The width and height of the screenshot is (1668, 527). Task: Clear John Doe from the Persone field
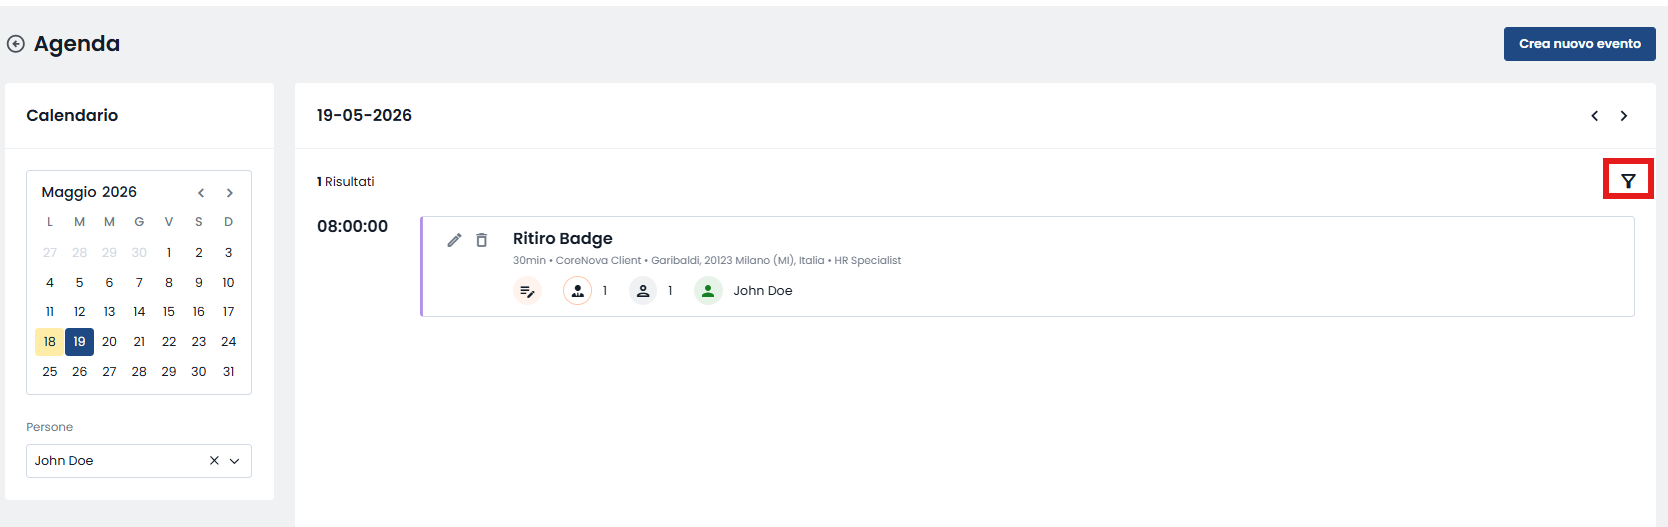click(x=214, y=461)
